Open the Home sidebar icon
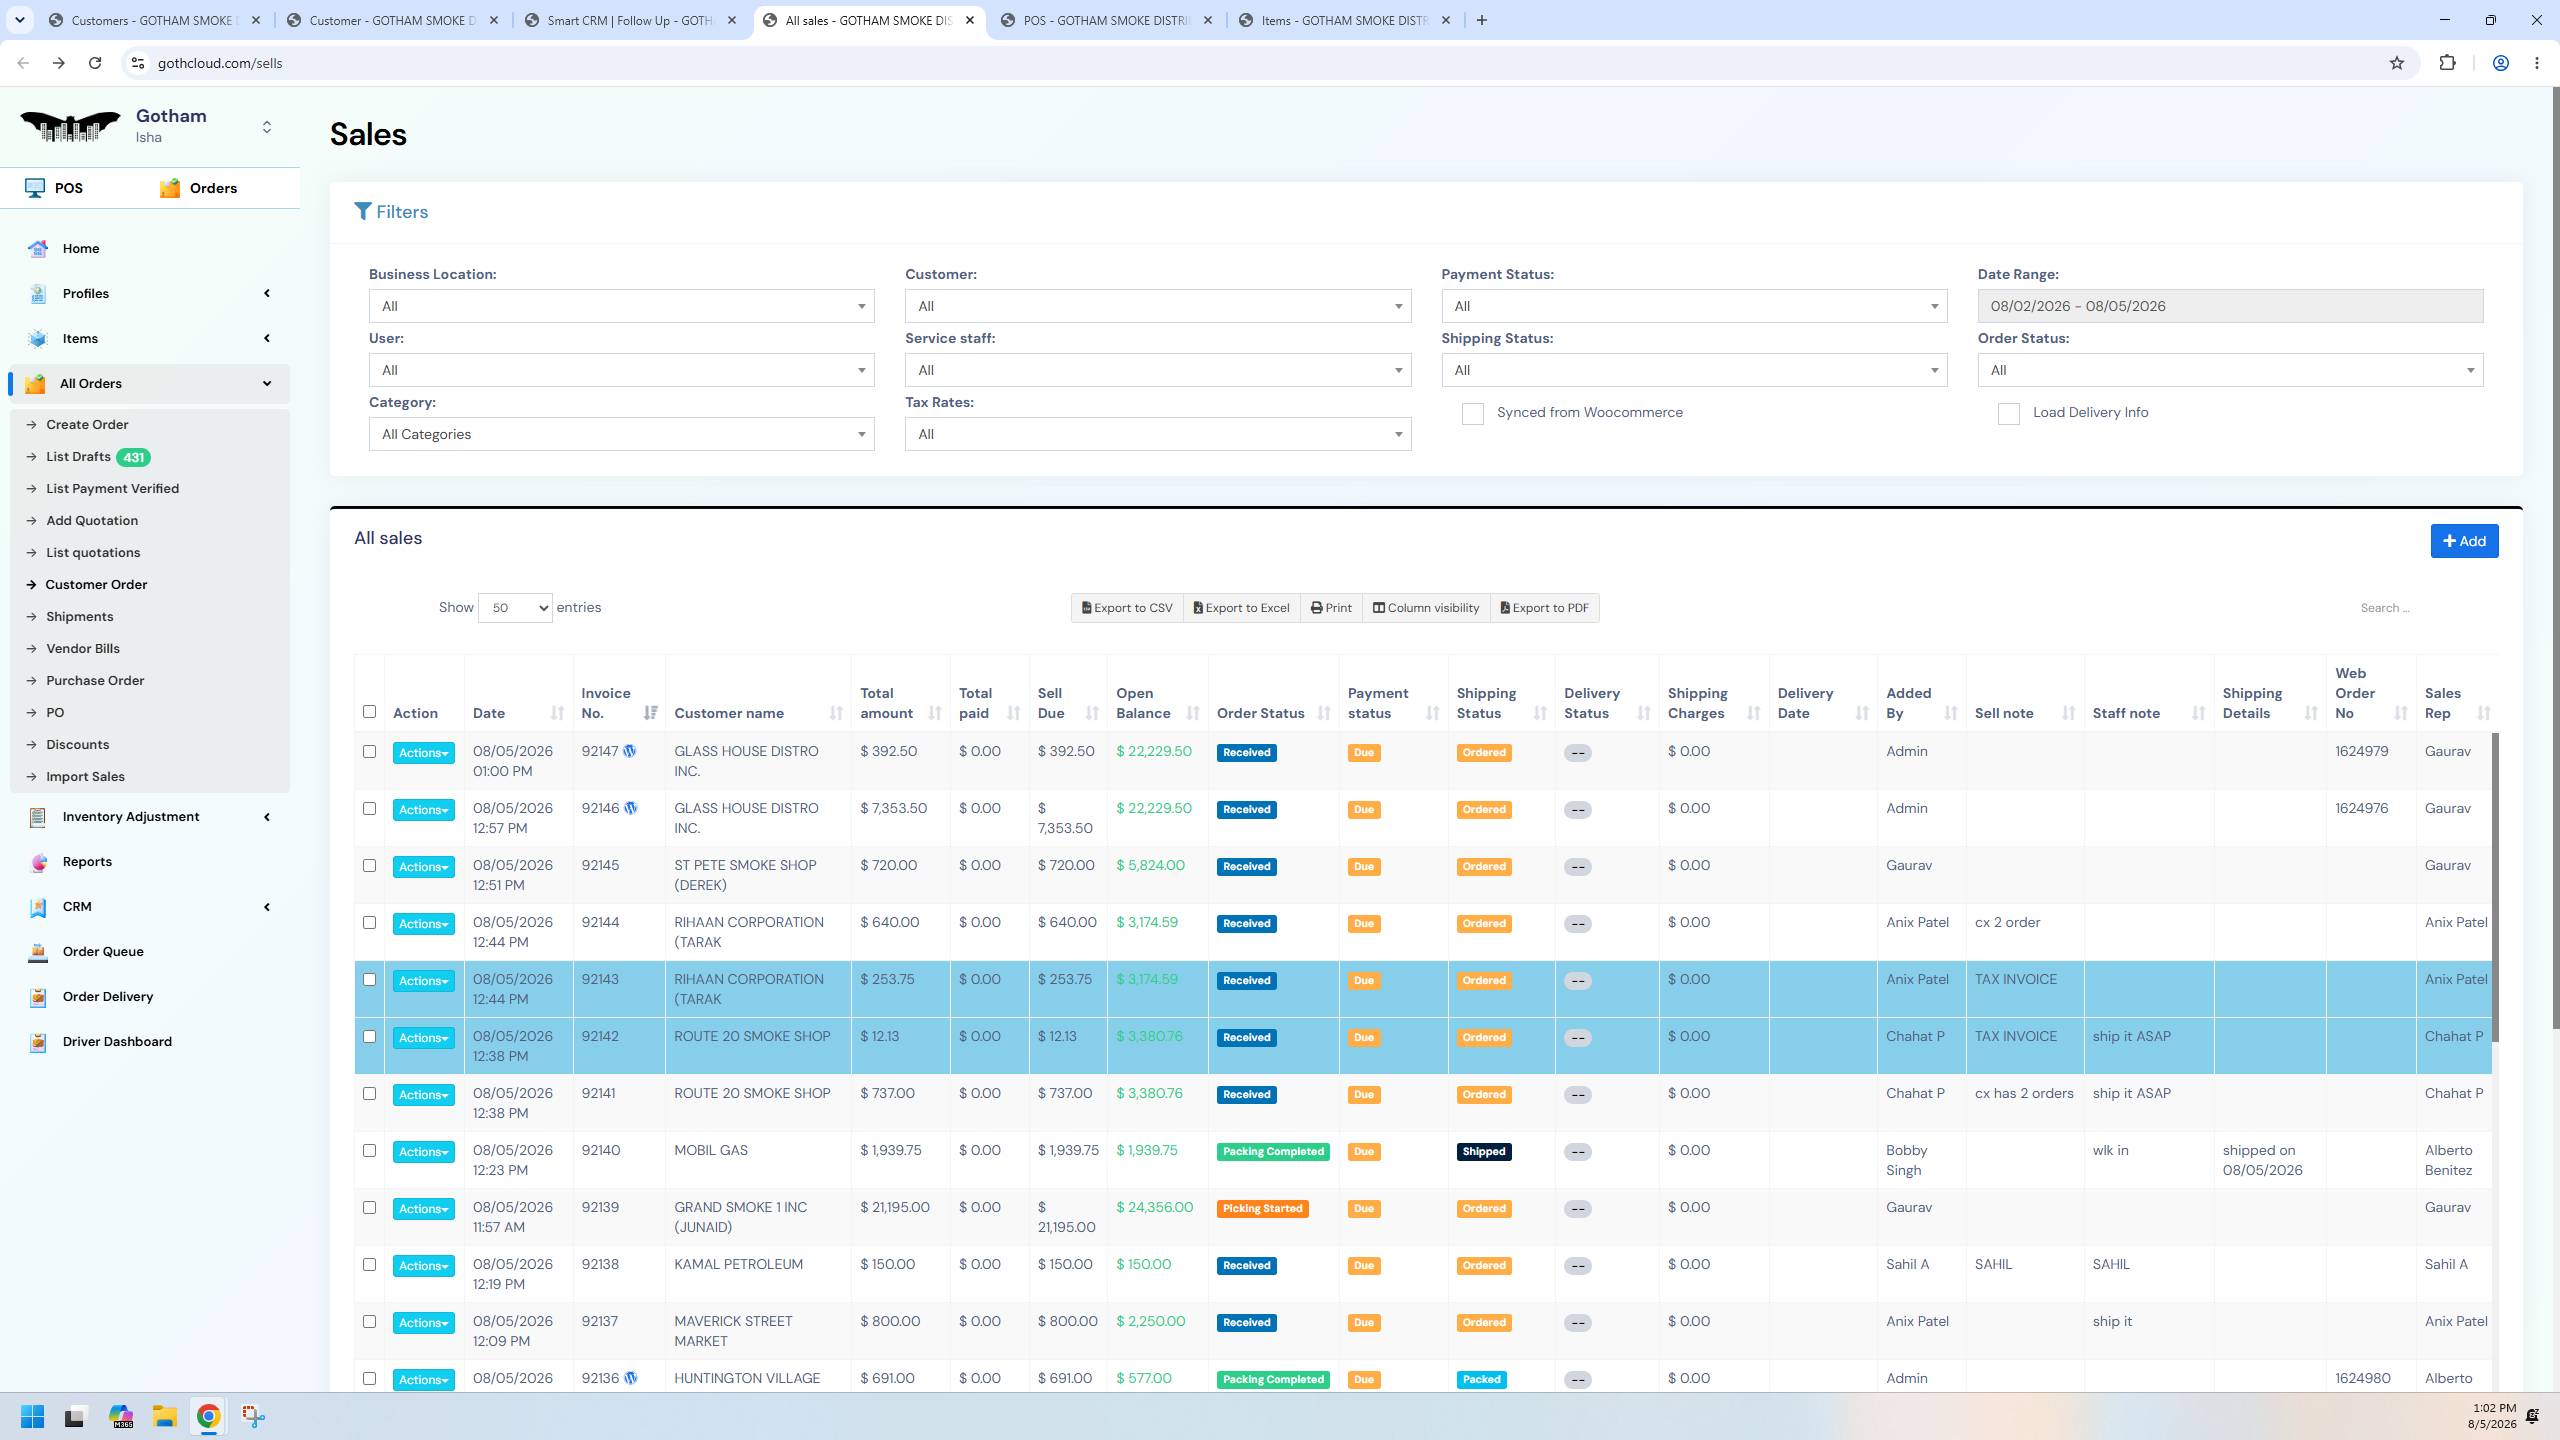2560x1440 pixels. click(38, 248)
